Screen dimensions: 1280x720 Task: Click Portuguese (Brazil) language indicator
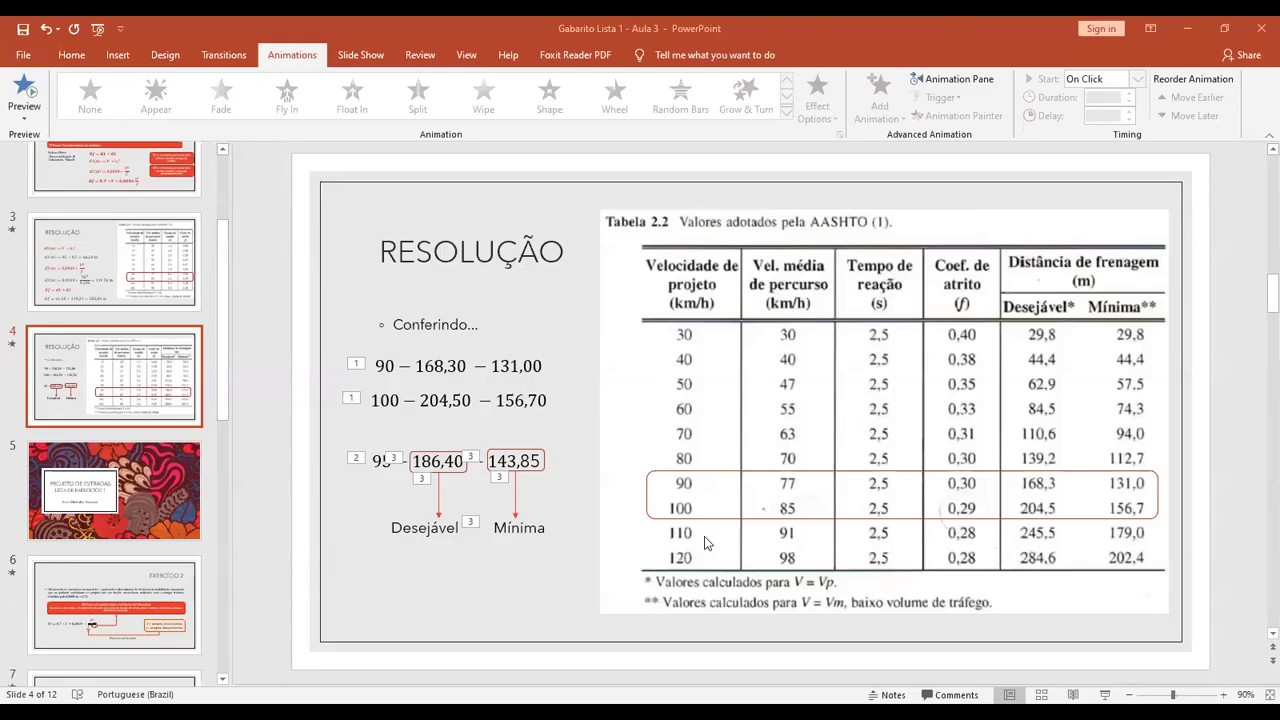coord(135,695)
